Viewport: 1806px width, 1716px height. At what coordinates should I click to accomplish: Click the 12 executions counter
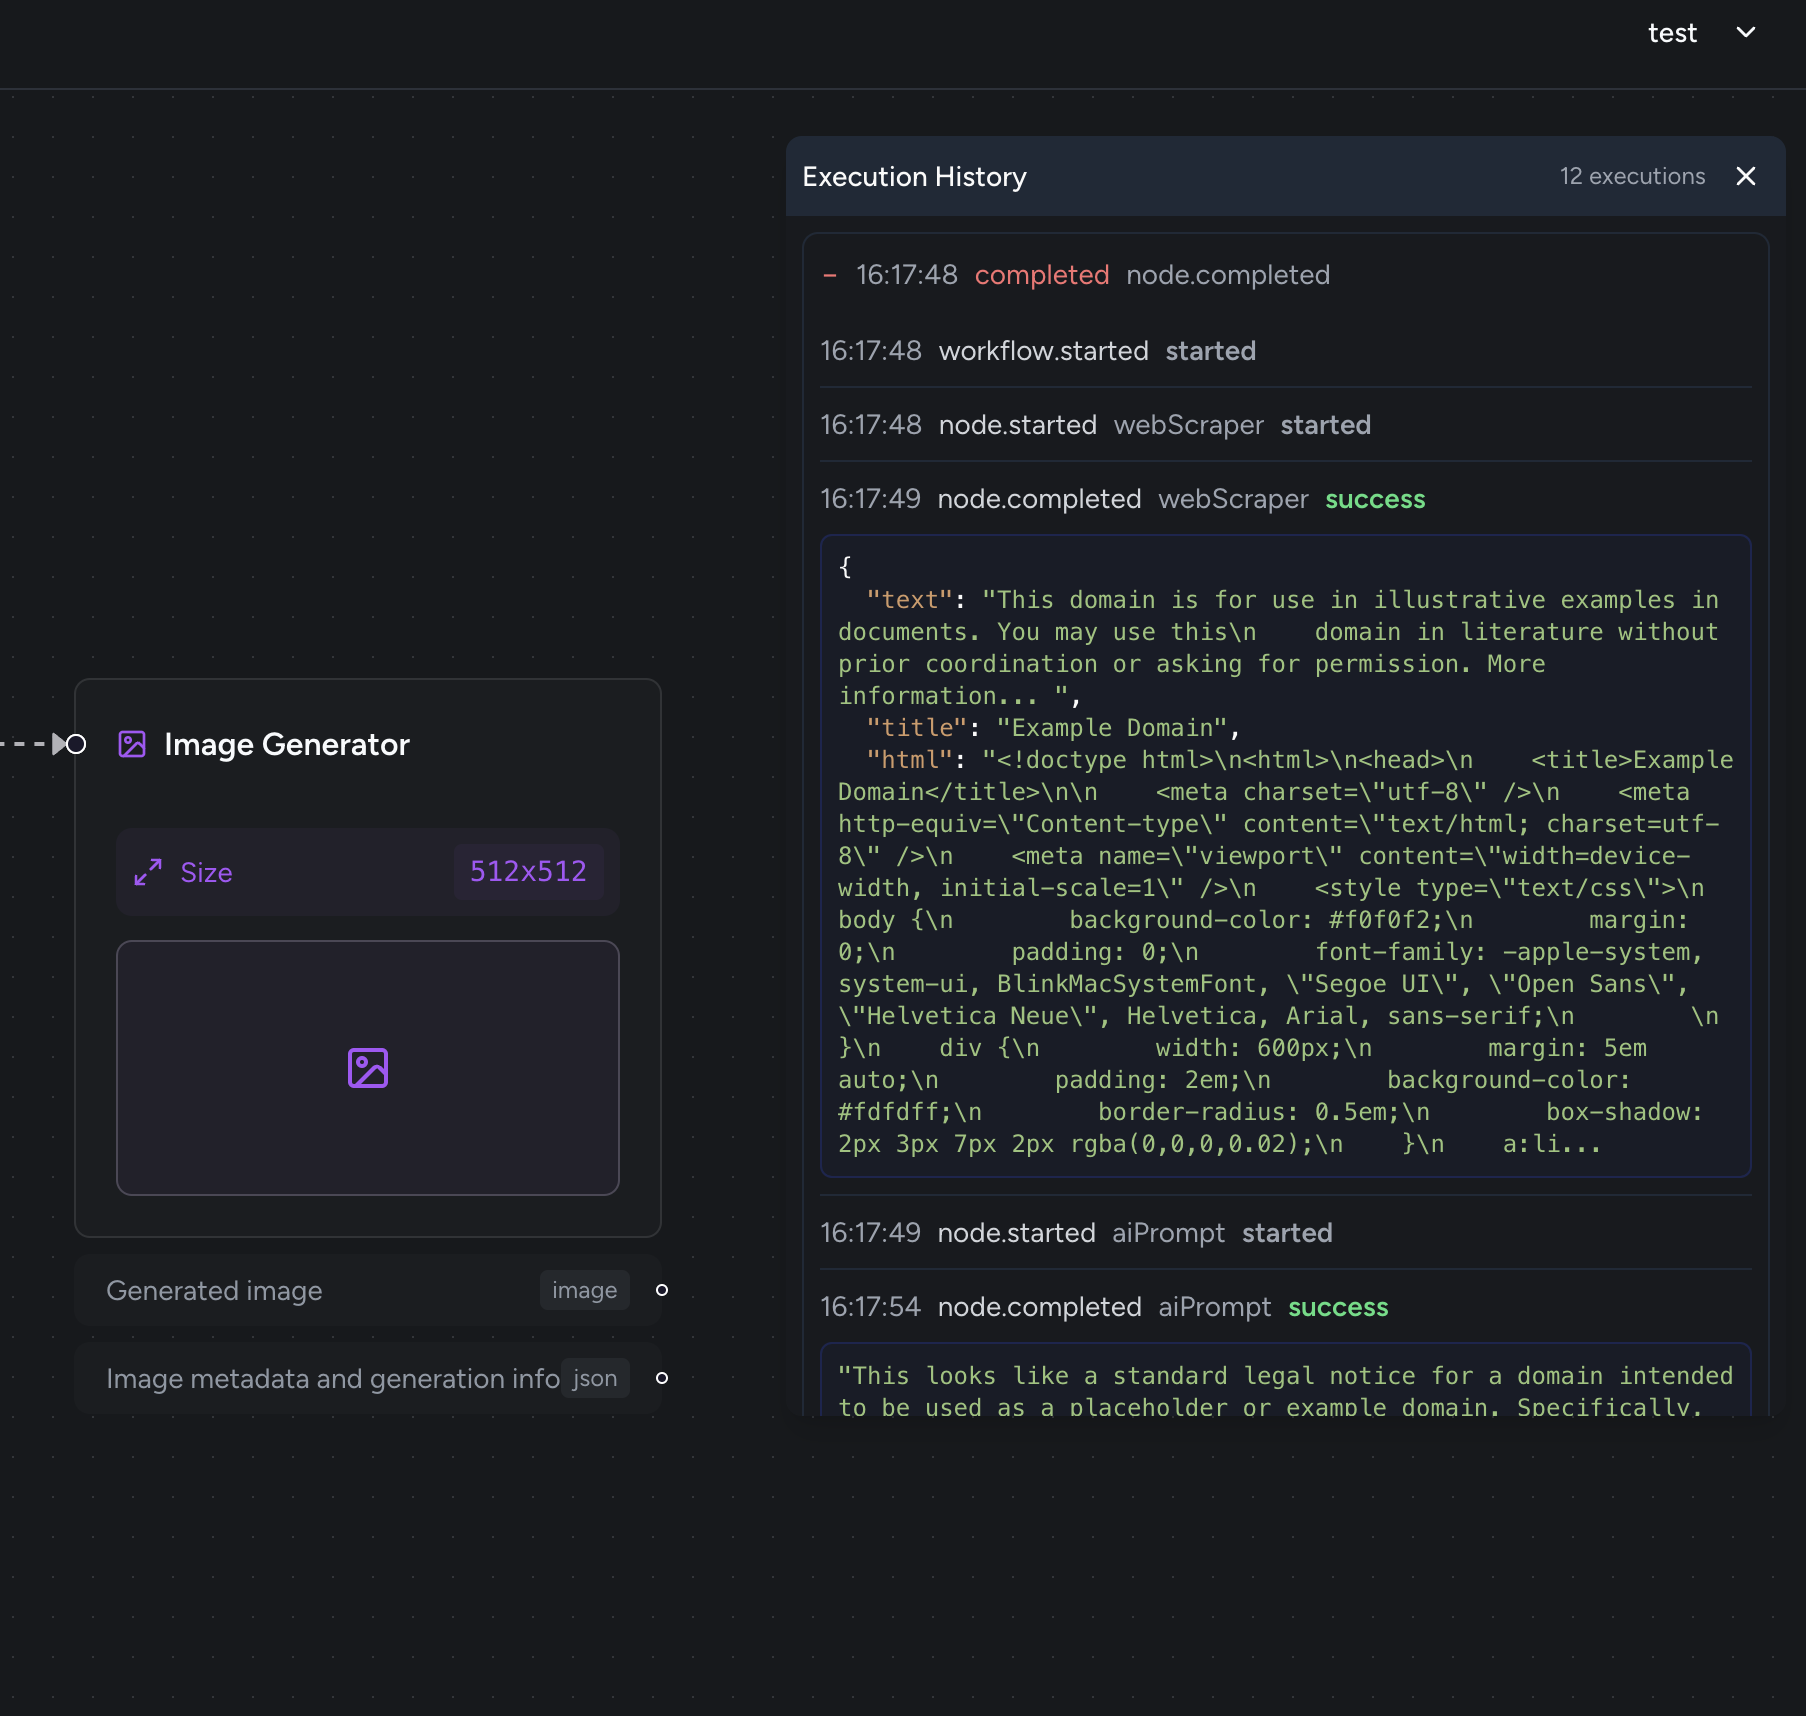[1632, 176]
